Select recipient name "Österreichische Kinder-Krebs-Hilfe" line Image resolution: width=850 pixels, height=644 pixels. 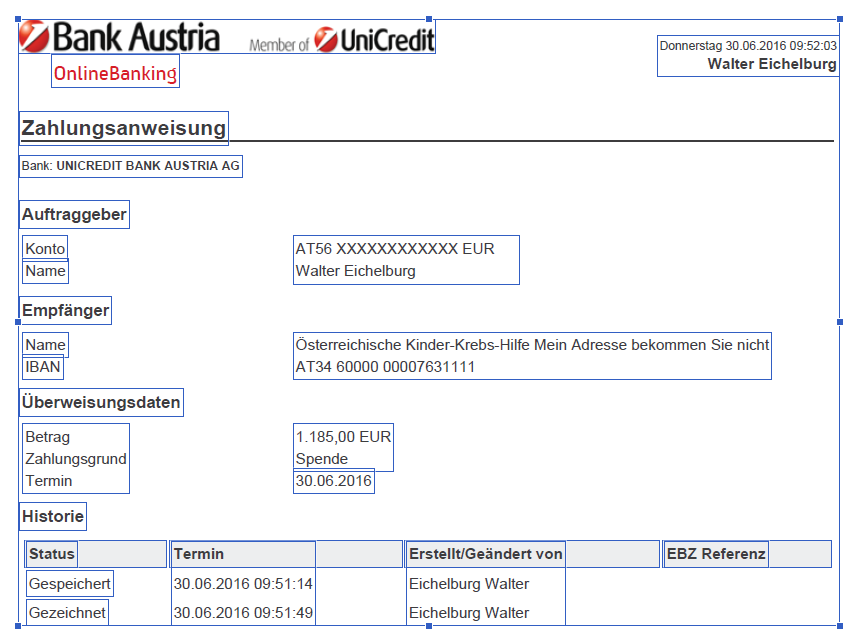click(532, 344)
